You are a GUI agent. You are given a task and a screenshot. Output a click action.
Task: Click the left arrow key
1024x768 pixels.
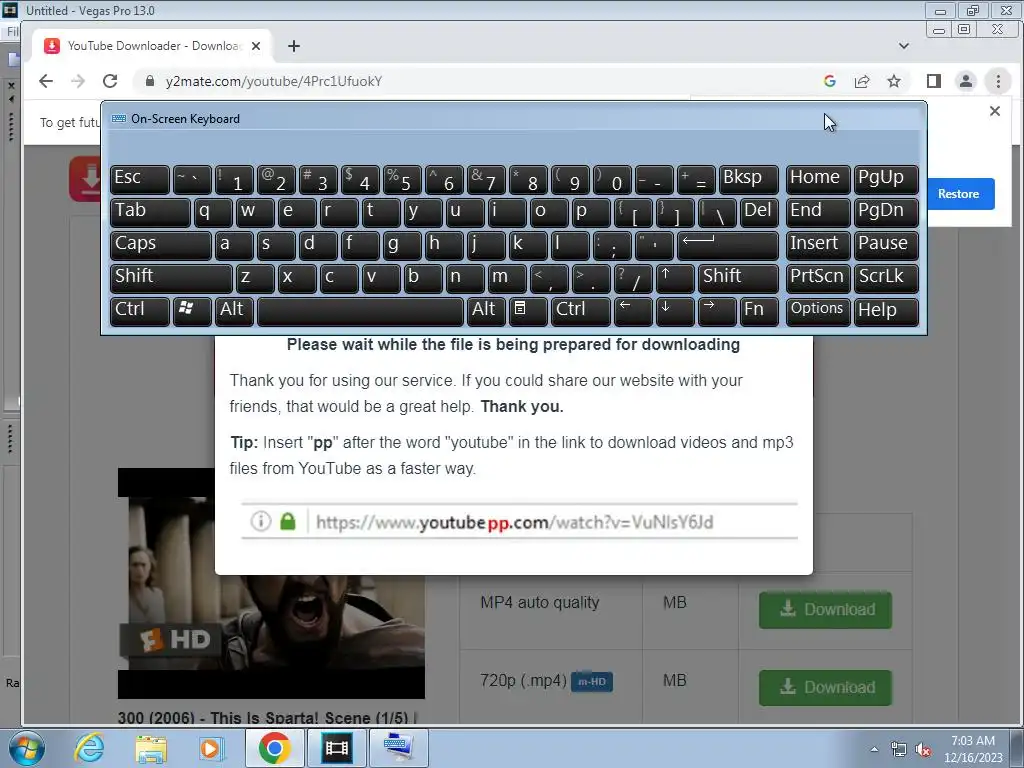(633, 311)
